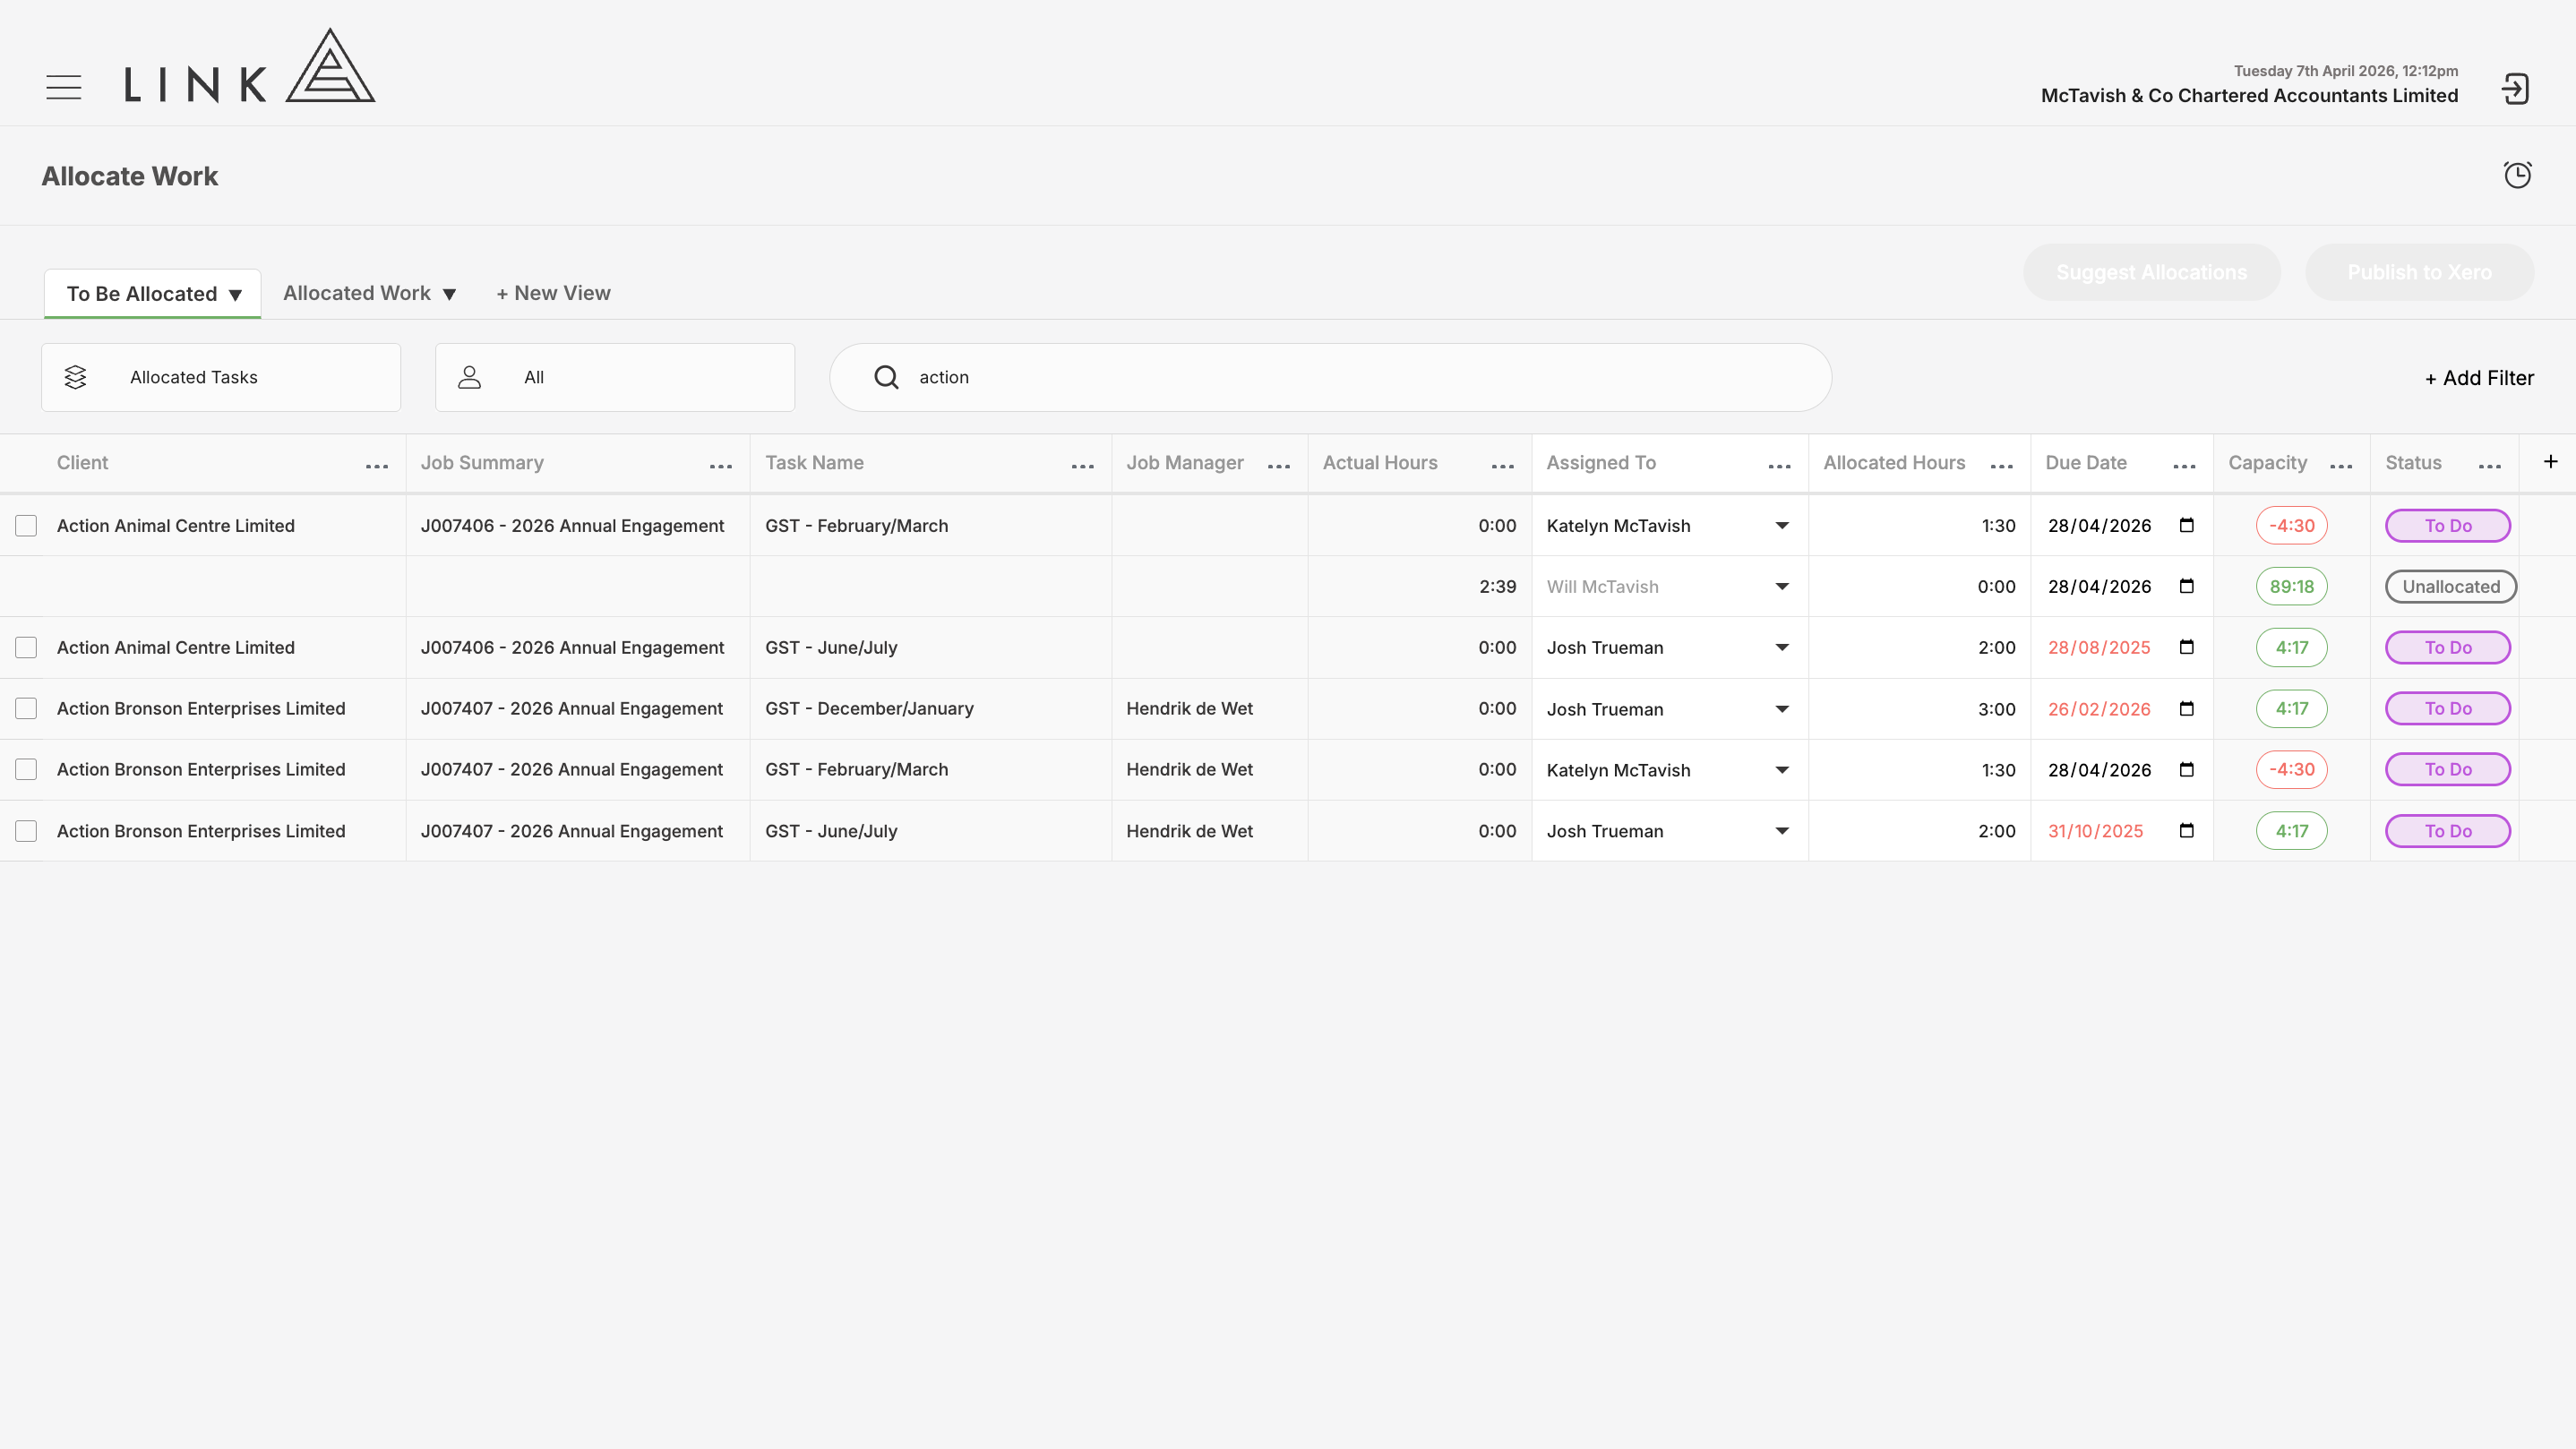Click Suggest Allocations button

pyautogui.click(x=2151, y=272)
